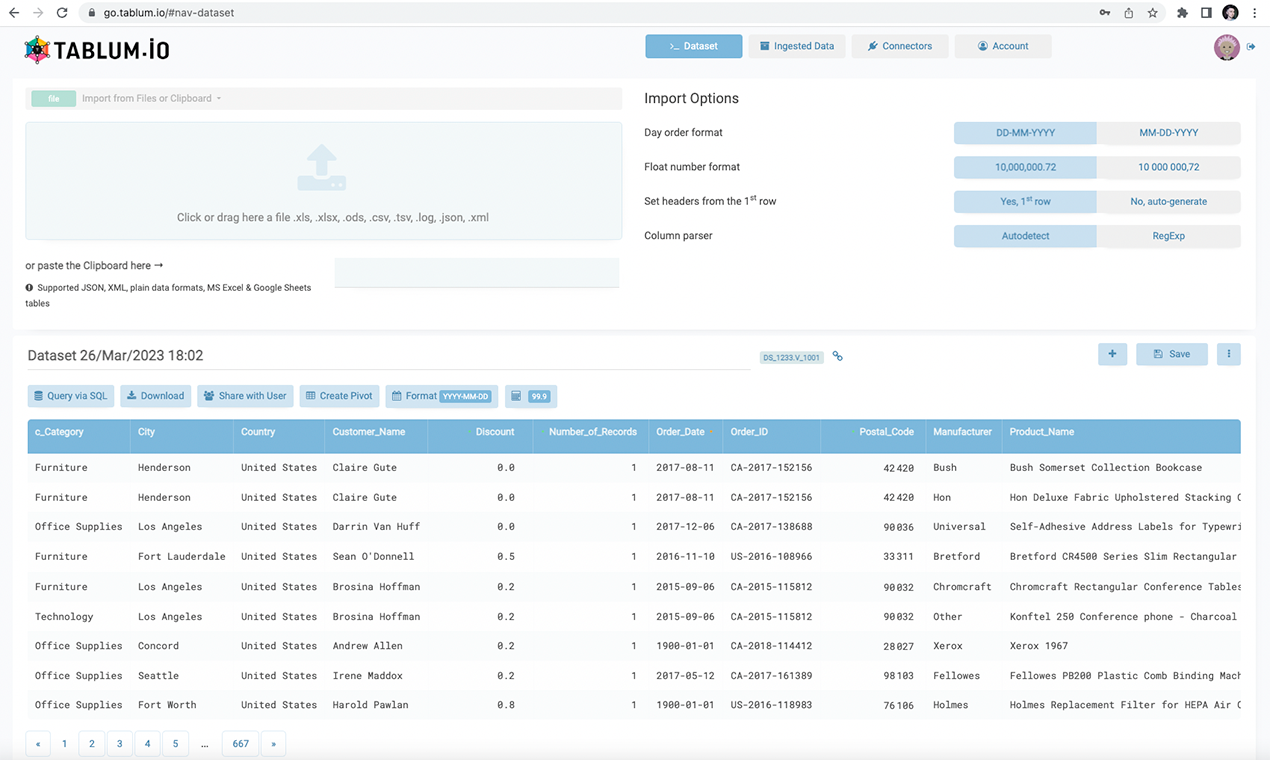Viewport: 1270px width, 760px height.
Task: Go to last page 667
Action: [241, 744]
